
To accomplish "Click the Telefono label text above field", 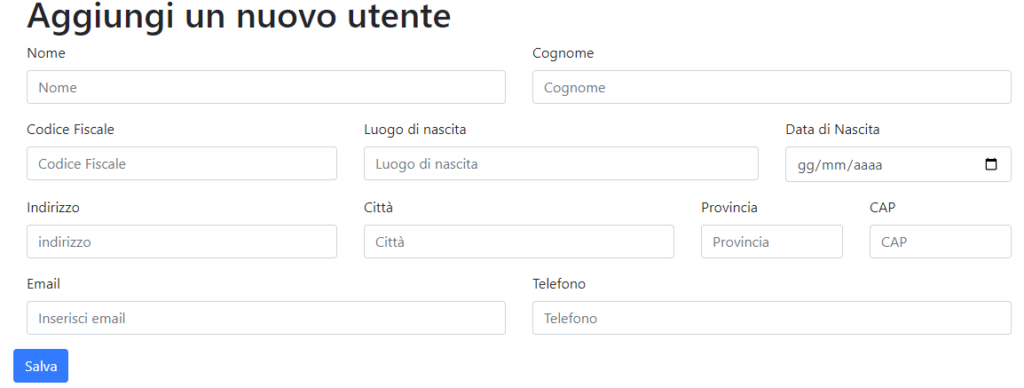I will click(559, 284).
